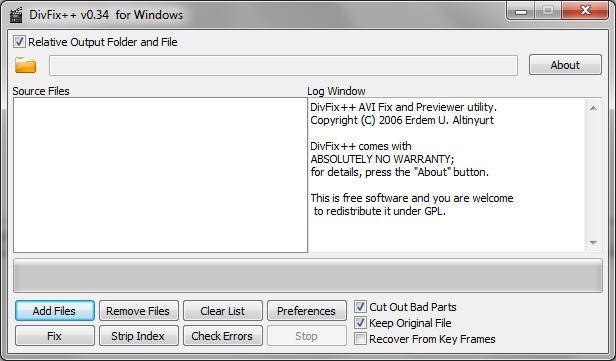This screenshot has height=361, width=616.
Task: Click Strip Index button
Action: point(139,336)
